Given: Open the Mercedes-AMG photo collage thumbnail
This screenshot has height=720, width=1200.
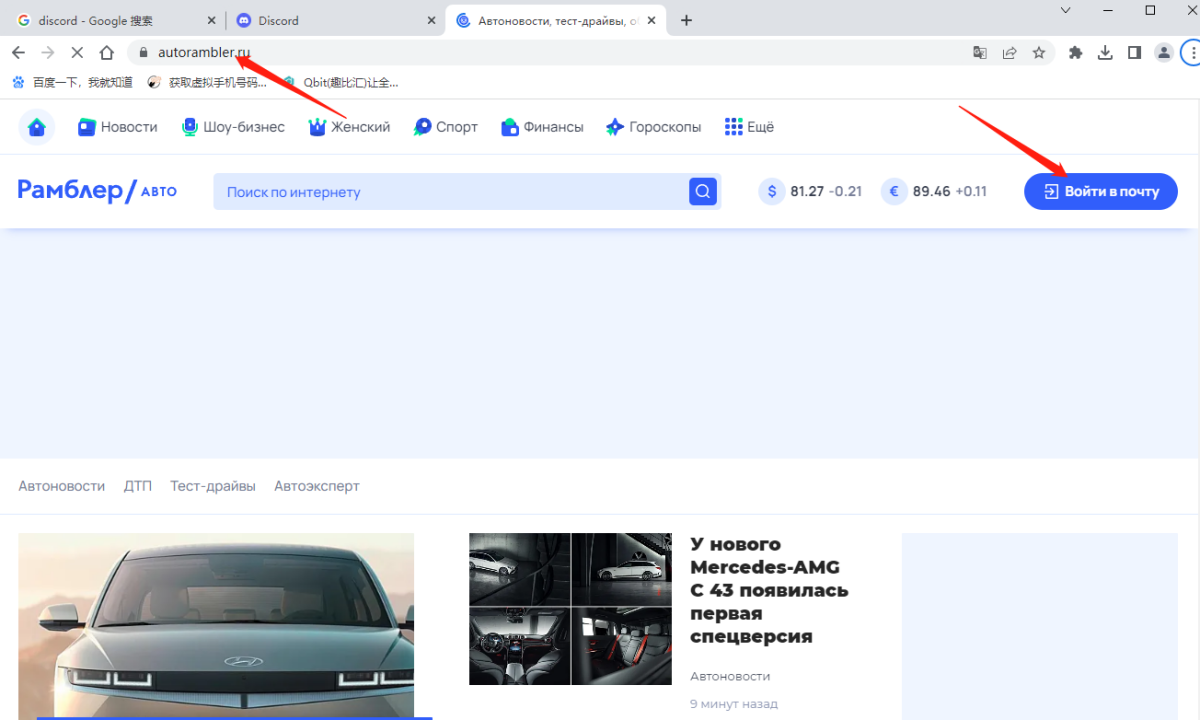Looking at the screenshot, I should tap(570, 609).
